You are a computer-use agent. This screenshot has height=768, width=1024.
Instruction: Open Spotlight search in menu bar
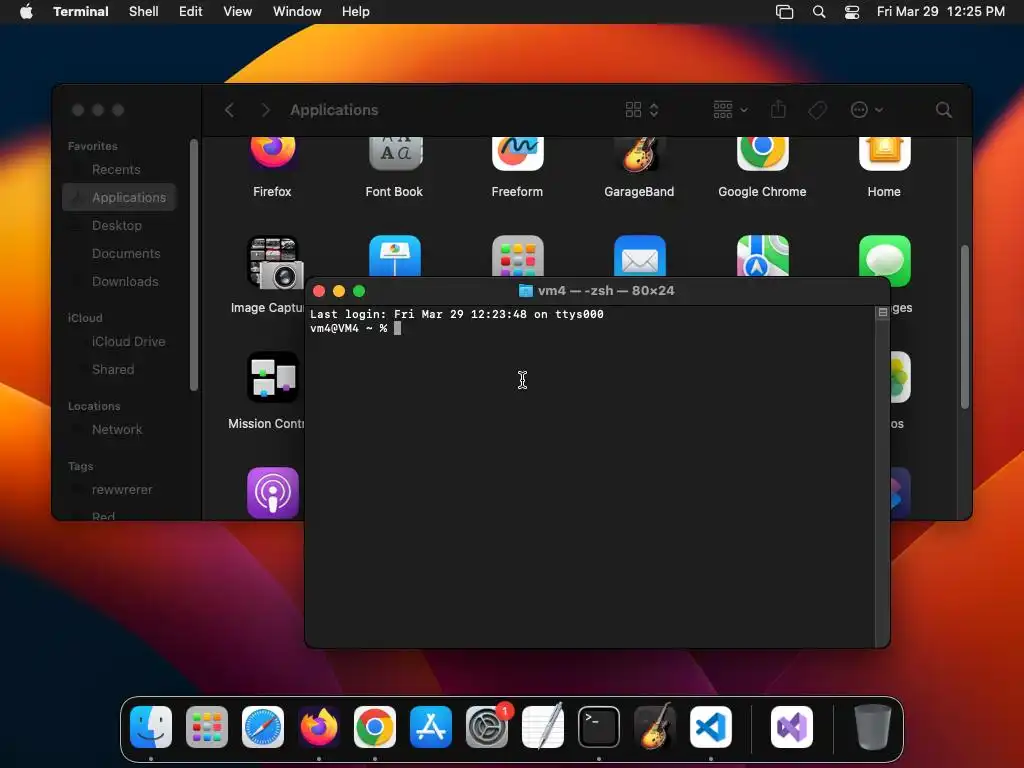818,12
